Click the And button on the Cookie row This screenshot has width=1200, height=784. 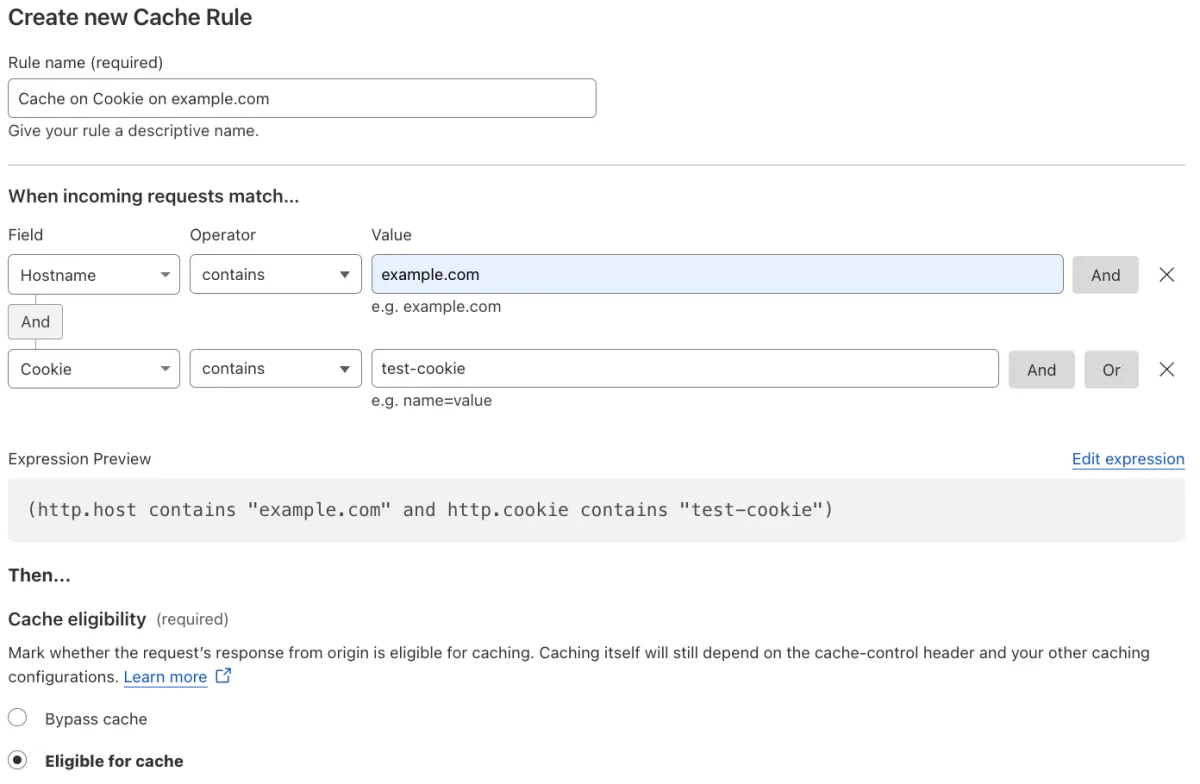pyautogui.click(x=1041, y=369)
